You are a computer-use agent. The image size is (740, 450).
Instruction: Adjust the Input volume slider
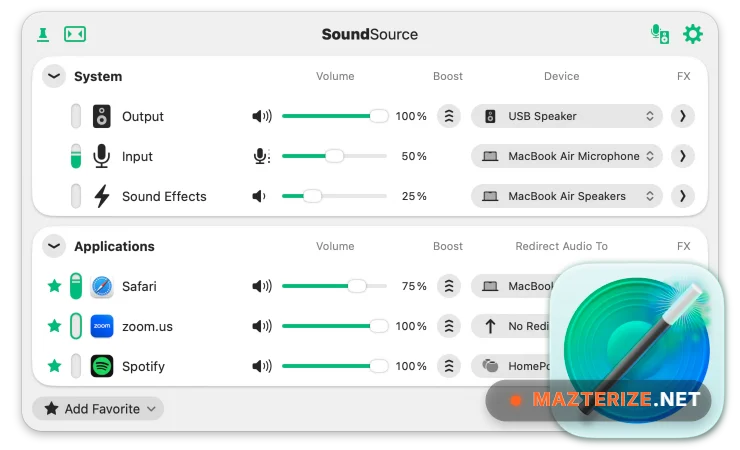(x=335, y=156)
